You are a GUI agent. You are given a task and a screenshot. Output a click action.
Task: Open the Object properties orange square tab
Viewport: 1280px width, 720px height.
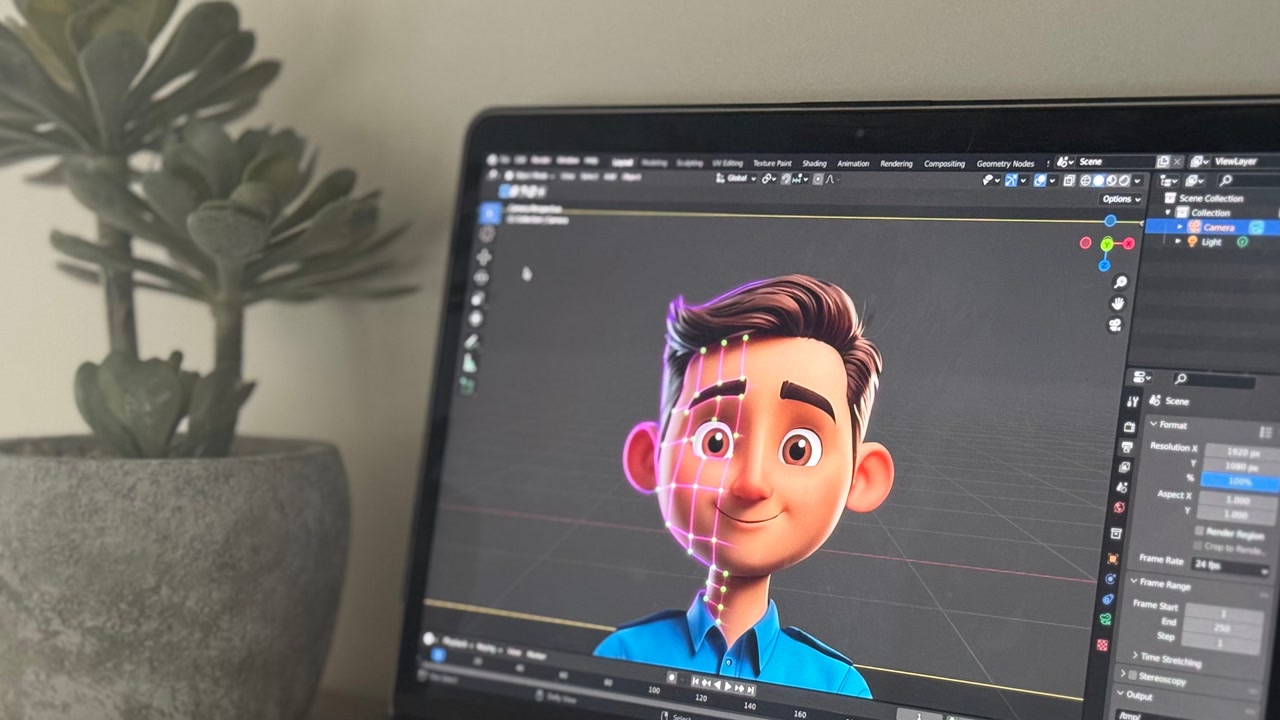(1113, 559)
